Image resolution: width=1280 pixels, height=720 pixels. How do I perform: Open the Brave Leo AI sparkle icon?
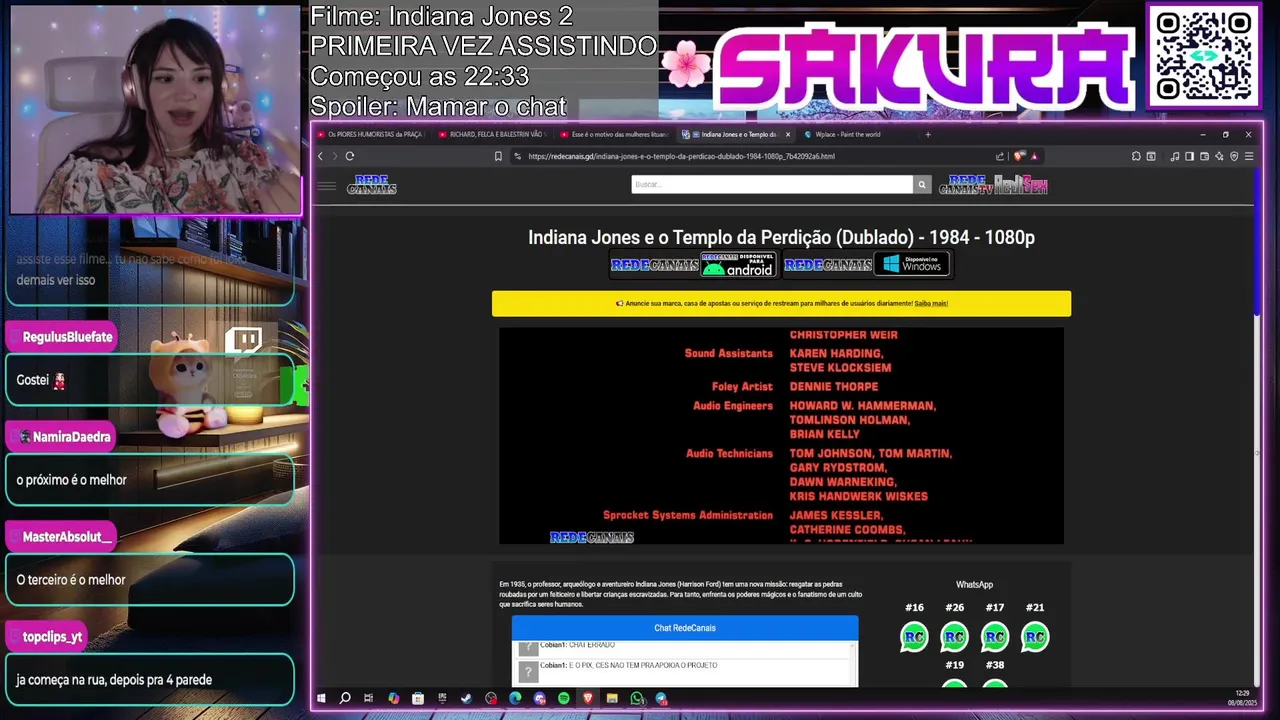click(x=1219, y=156)
